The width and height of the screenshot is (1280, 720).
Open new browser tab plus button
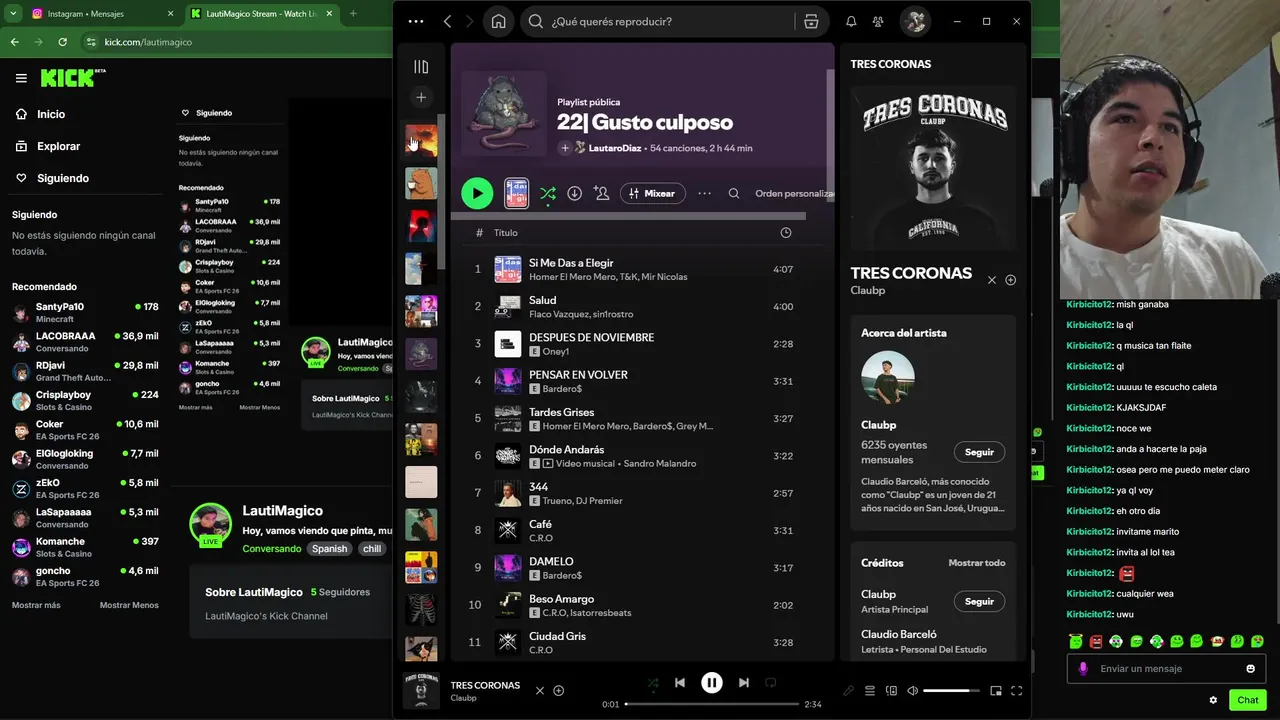[353, 14]
